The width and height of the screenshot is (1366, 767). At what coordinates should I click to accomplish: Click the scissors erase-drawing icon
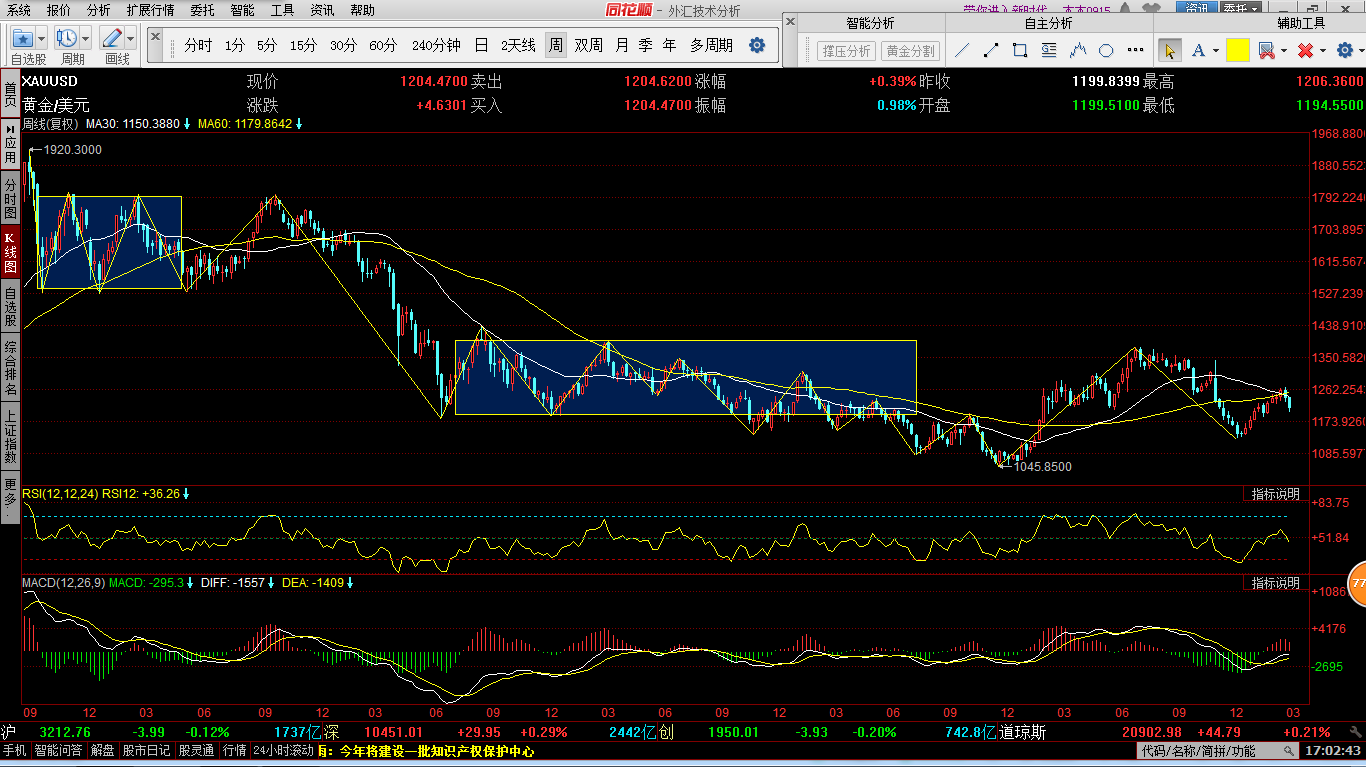[1266, 50]
